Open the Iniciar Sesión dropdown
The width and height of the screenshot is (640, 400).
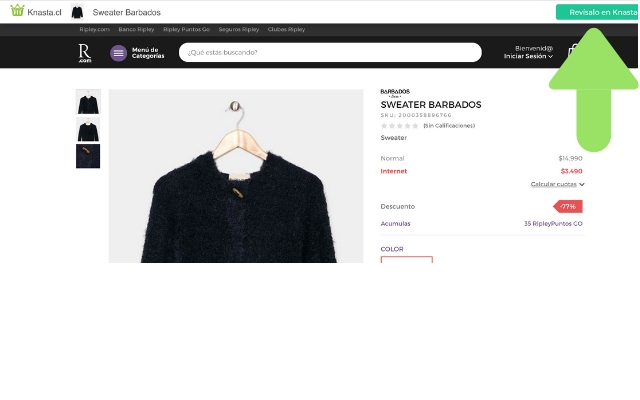528,56
